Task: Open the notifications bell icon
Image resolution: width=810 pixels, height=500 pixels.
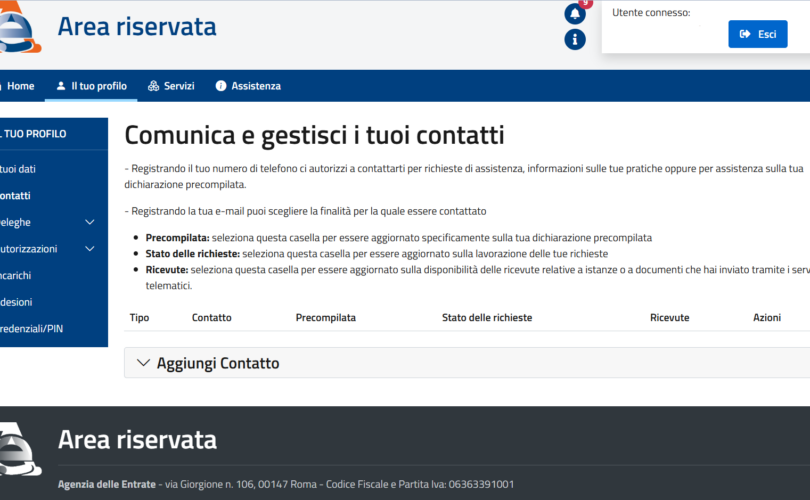Action: pos(575,14)
